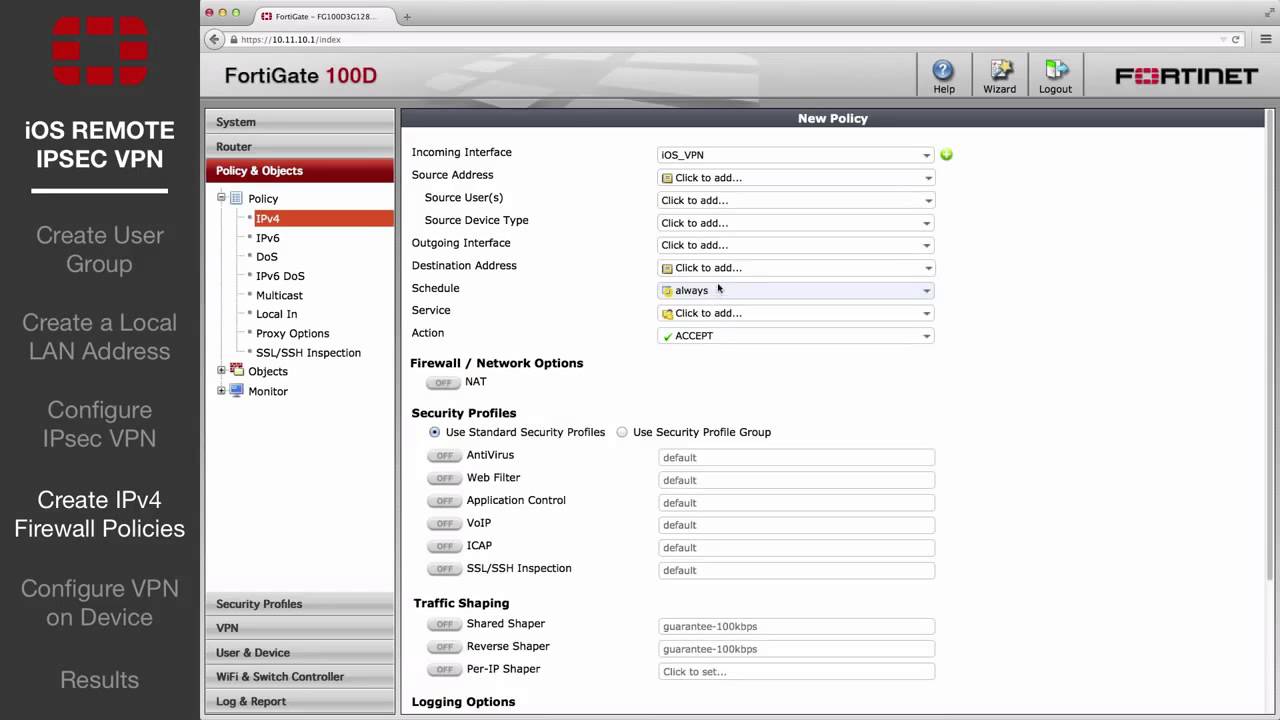Click the Destination Address field icon
1280x720 pixels.
tap(667, 268)
